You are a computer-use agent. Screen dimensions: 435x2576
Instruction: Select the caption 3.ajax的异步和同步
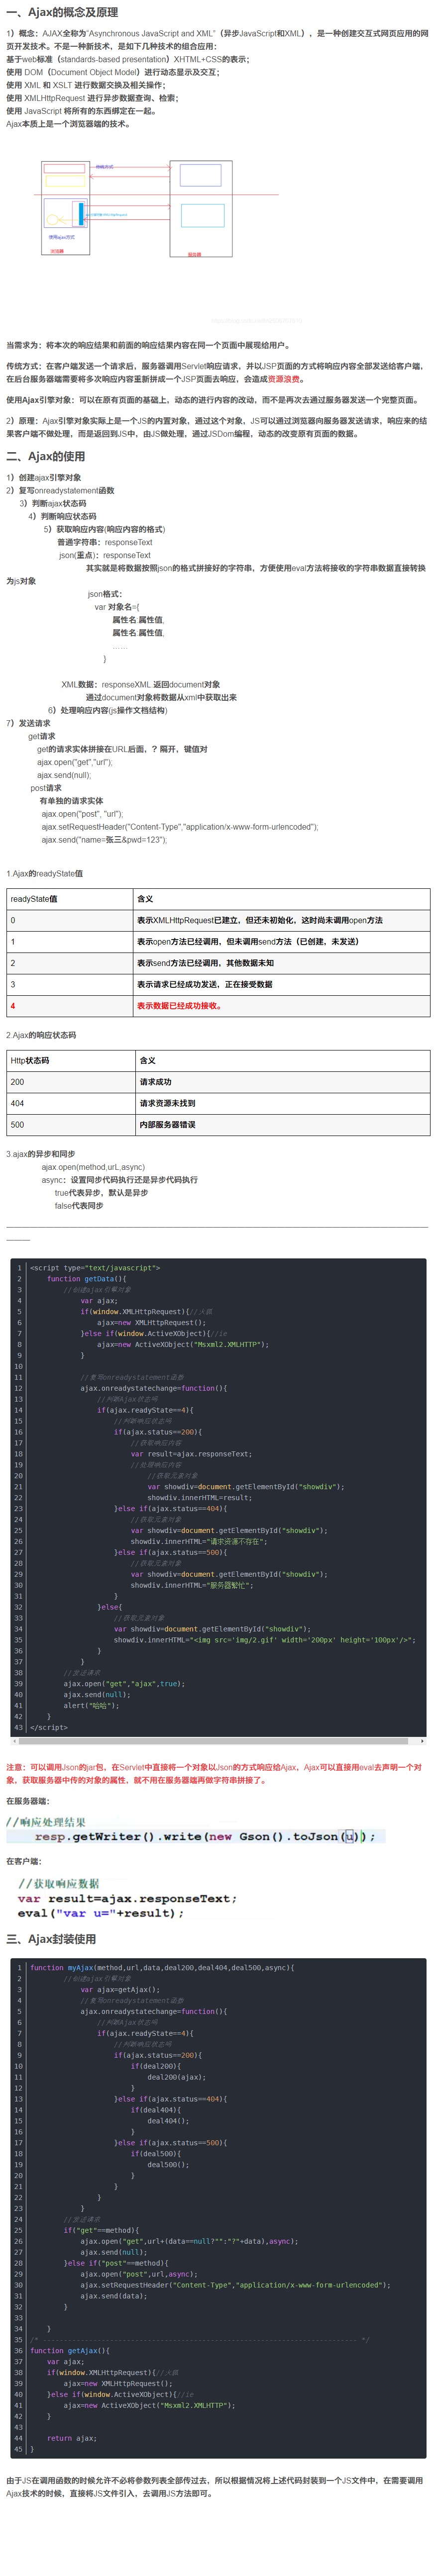(x=41, y=1154)
